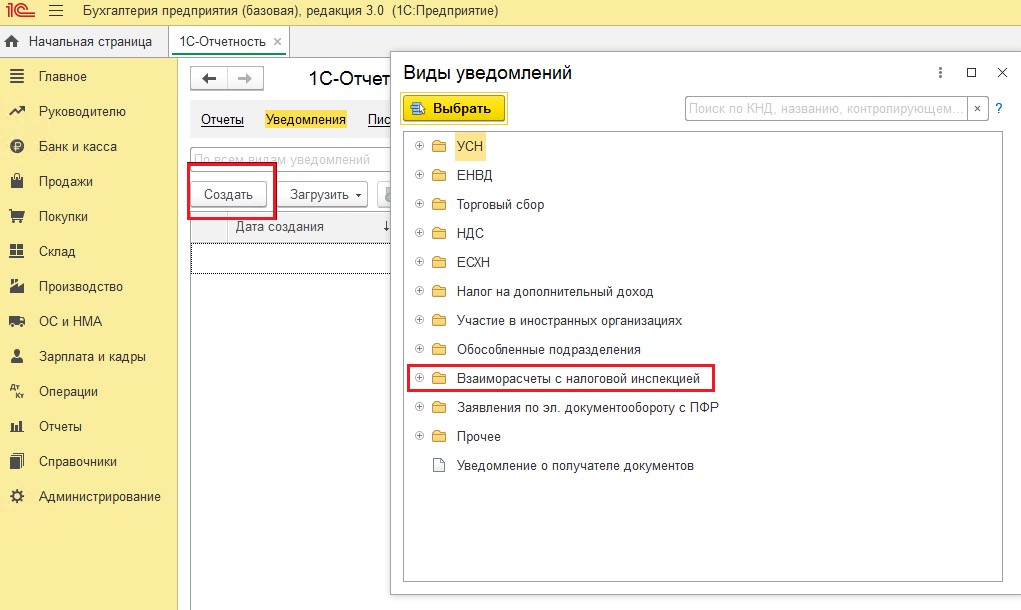Click the Администрирование gear icon
1021x610 pixels.
coord(17,496)
